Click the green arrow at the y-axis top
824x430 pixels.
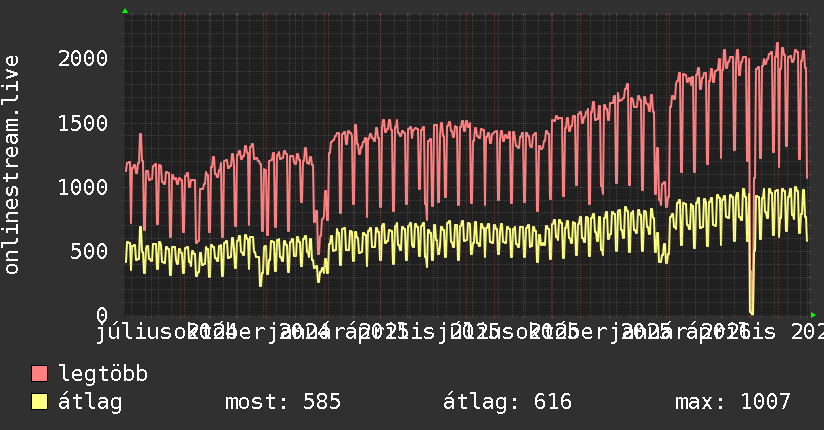(125, 11)
